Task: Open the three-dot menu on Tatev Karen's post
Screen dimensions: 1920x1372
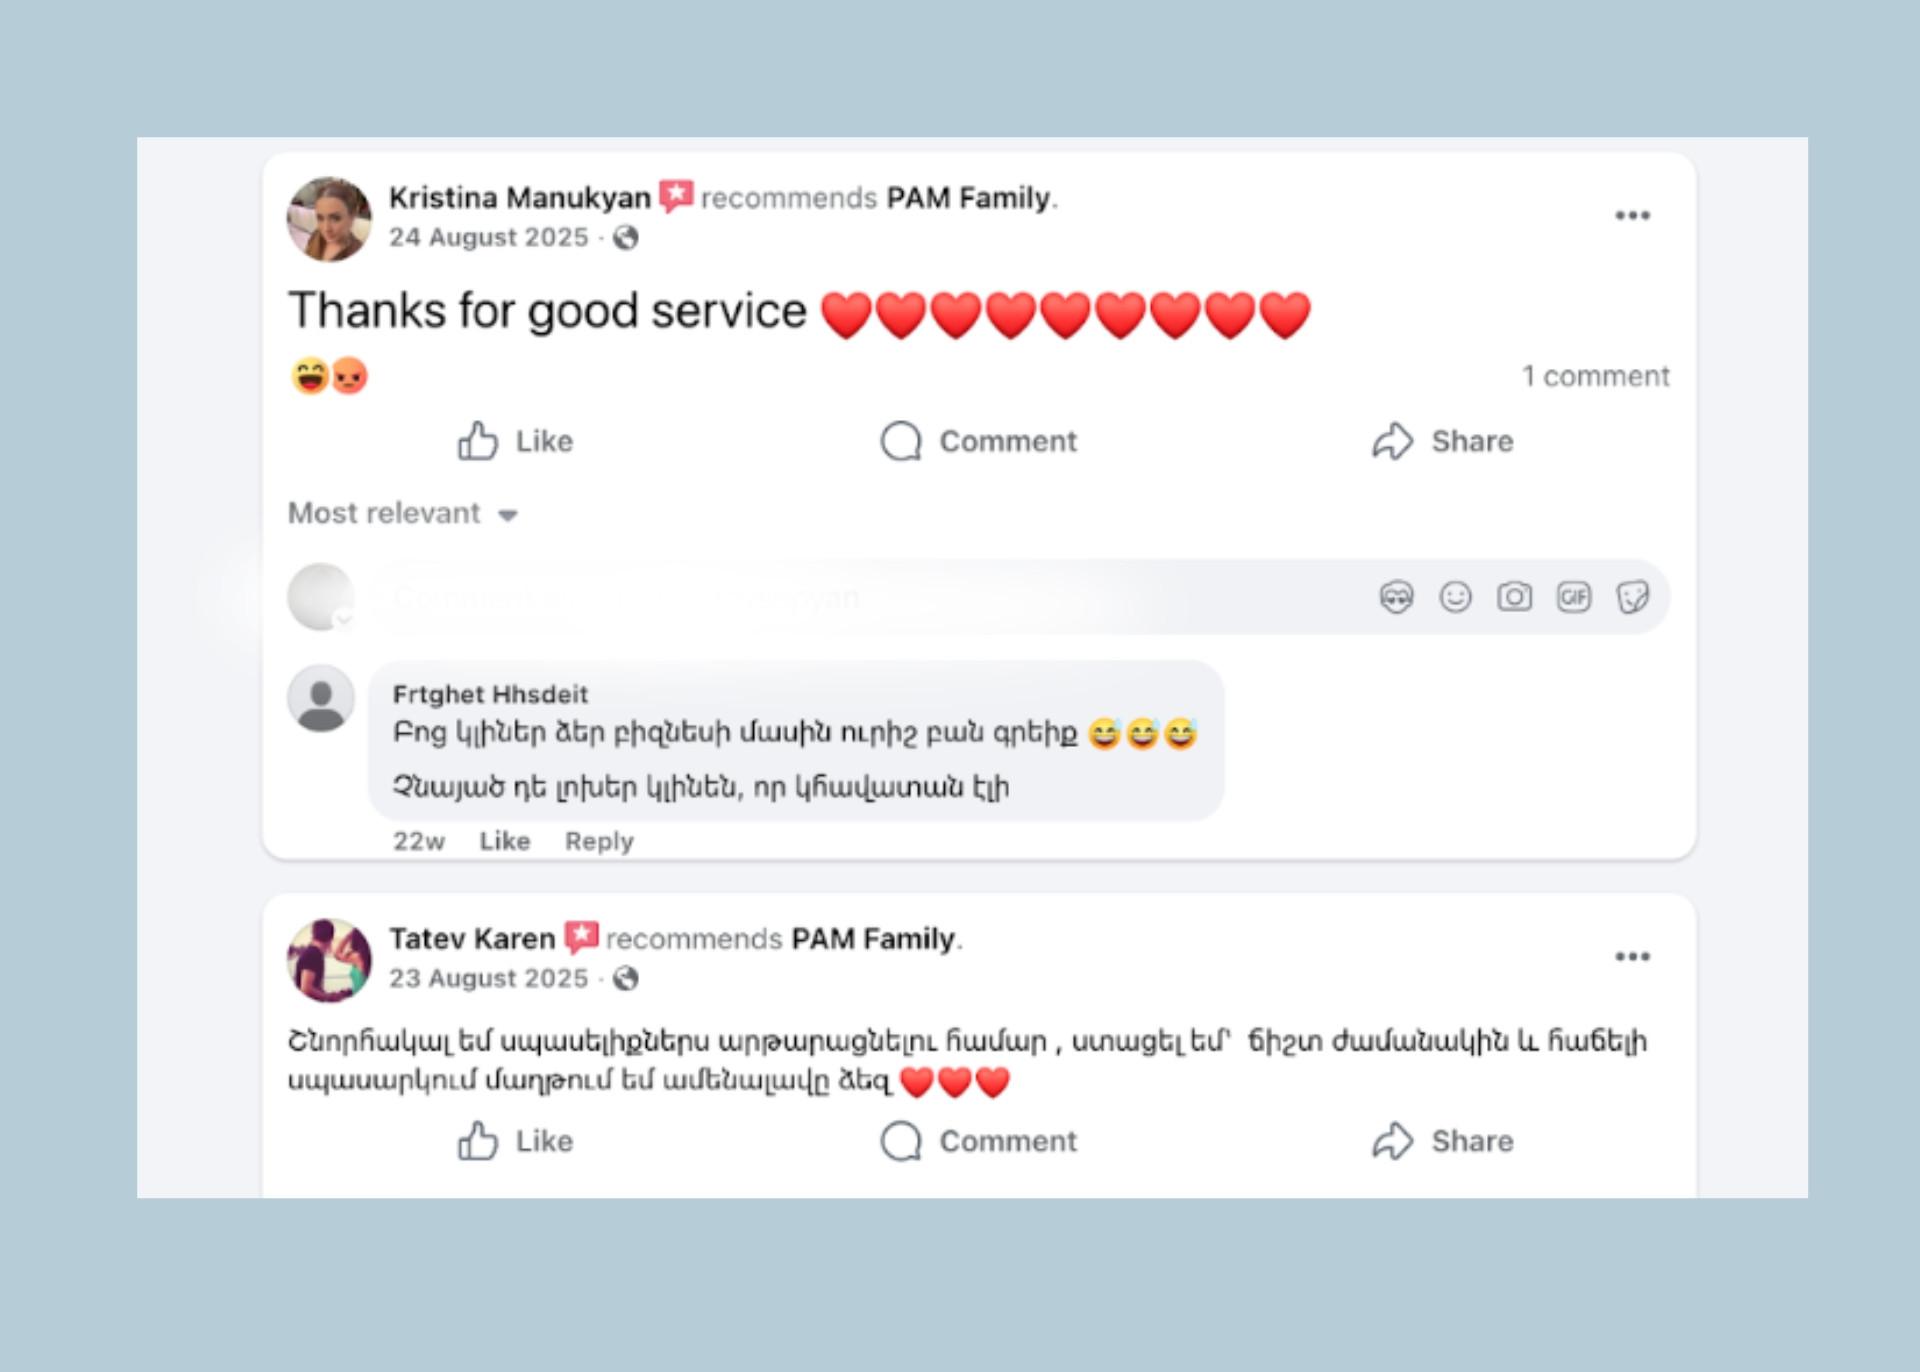Action: pyautogui.click(x=1632, y=957)
